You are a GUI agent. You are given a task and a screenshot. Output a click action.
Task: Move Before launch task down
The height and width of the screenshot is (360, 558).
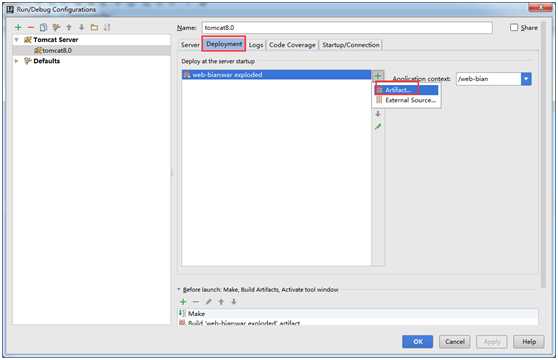(234, 302)
